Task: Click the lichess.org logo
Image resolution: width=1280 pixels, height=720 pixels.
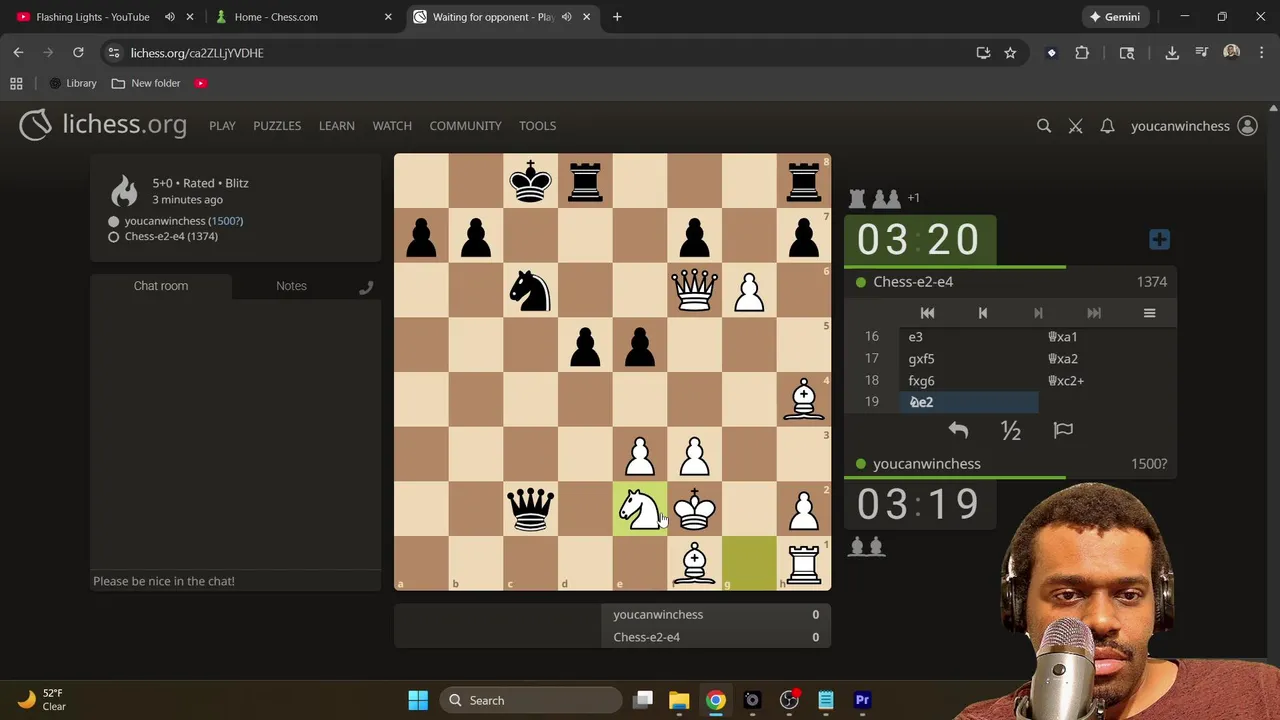Action: [103, 125]
